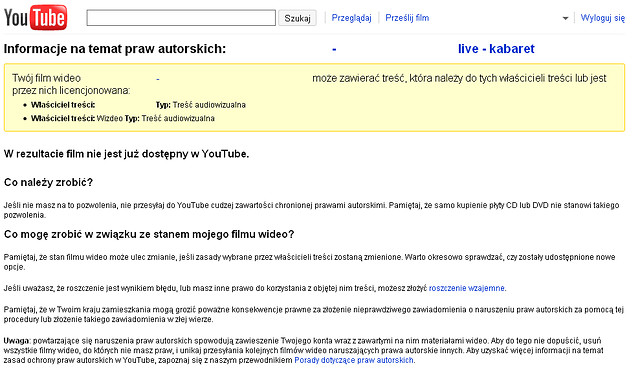The width and height of the screenshot is (640, 370).
Task: Click 'W rezultacie film nie jest już dostępny' text
Action: coord(127,154)
